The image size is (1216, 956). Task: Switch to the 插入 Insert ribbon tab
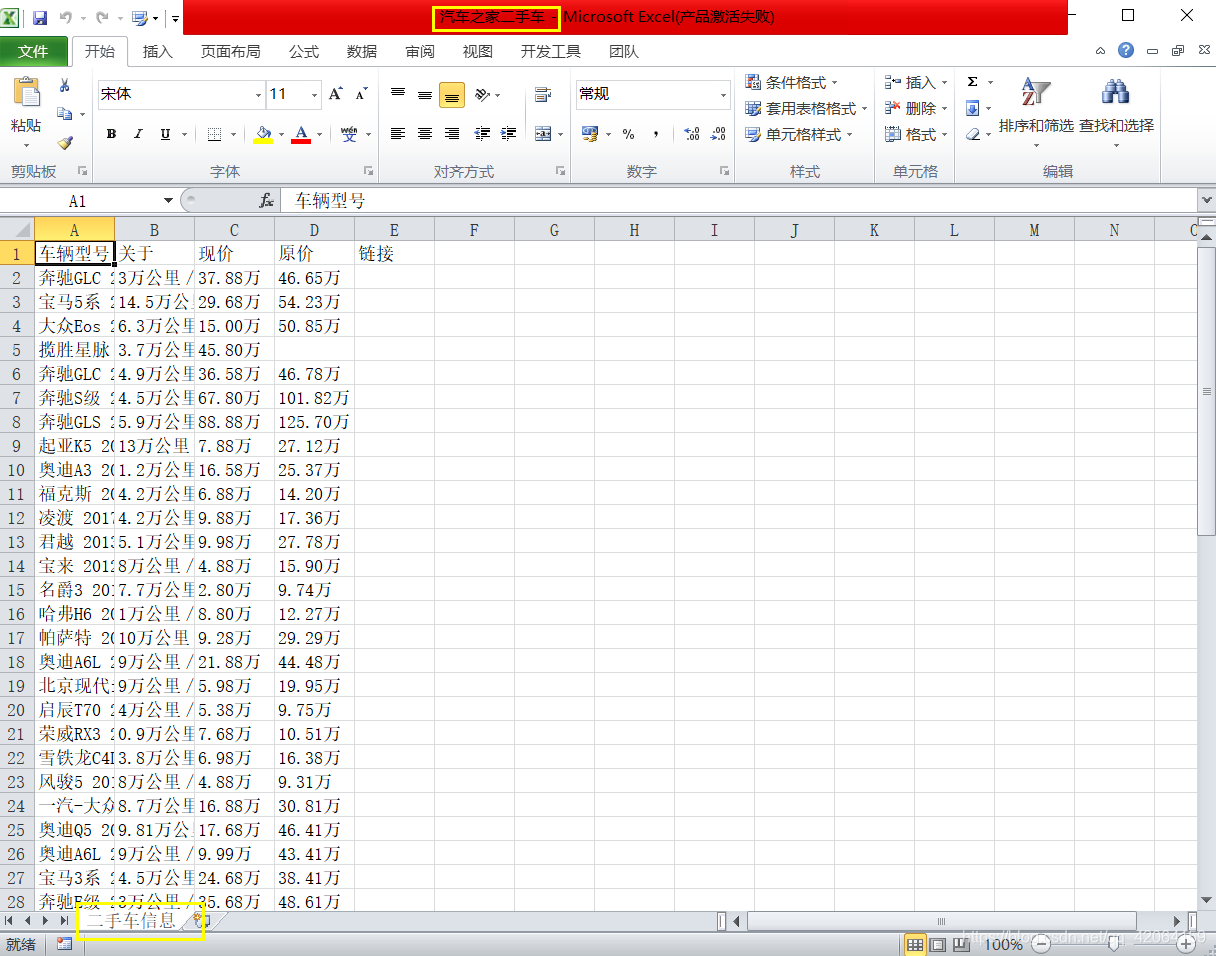[x=158, y=51]
